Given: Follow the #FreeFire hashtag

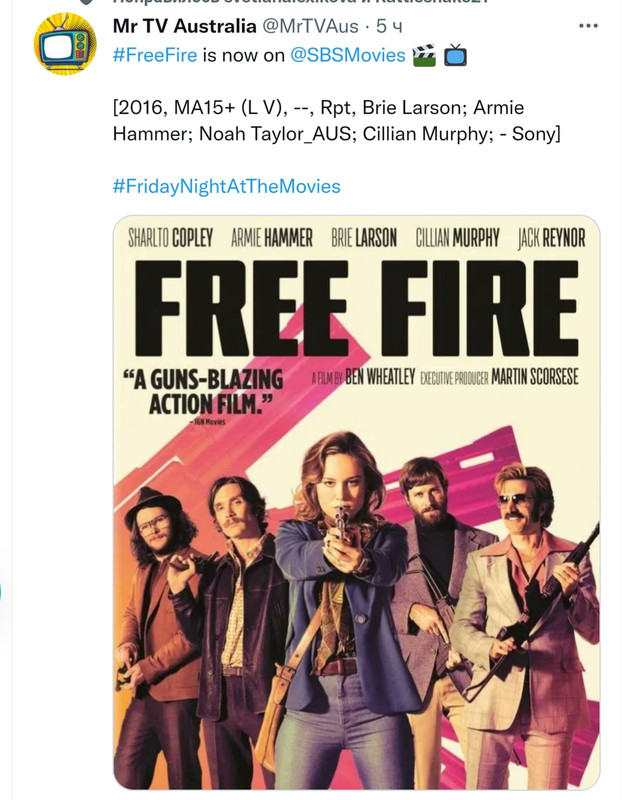Looking at the screenshot, I should [x=155, y=55].
